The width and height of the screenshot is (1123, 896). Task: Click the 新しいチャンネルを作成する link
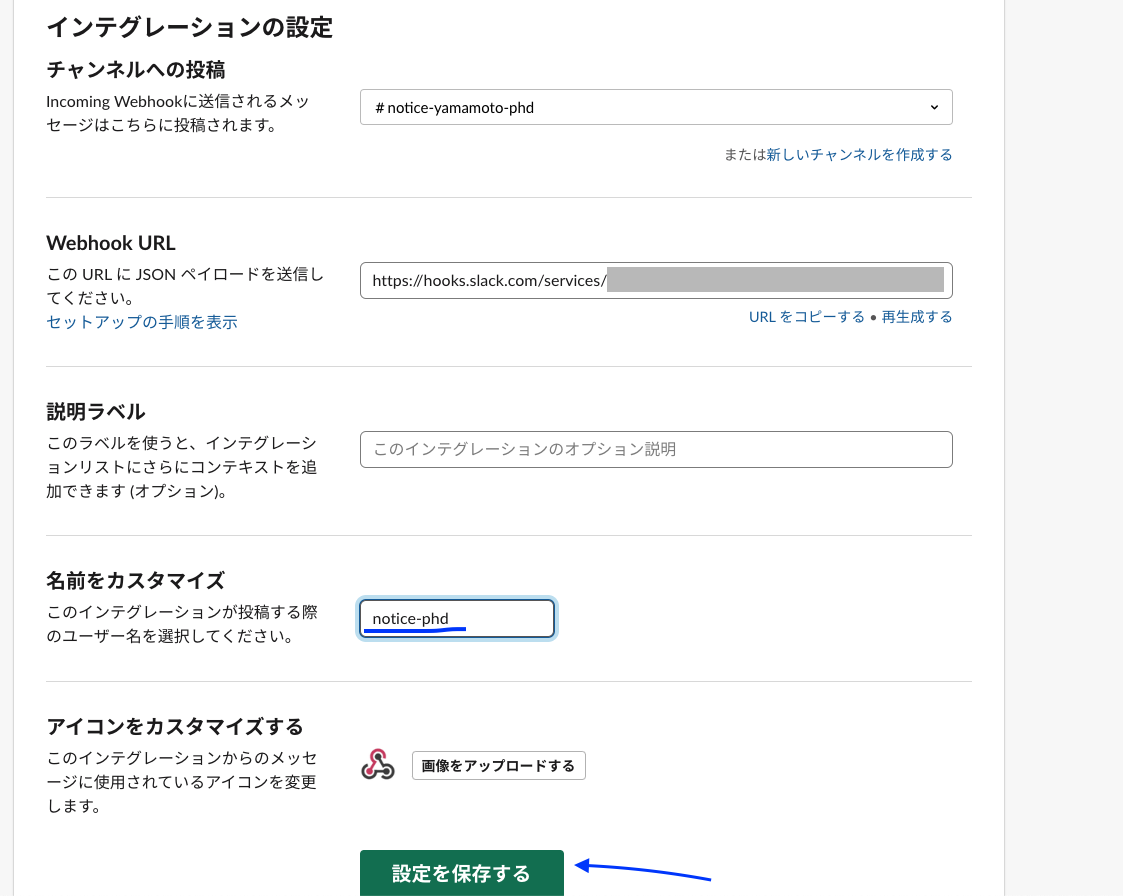click(x=859, y=155)
